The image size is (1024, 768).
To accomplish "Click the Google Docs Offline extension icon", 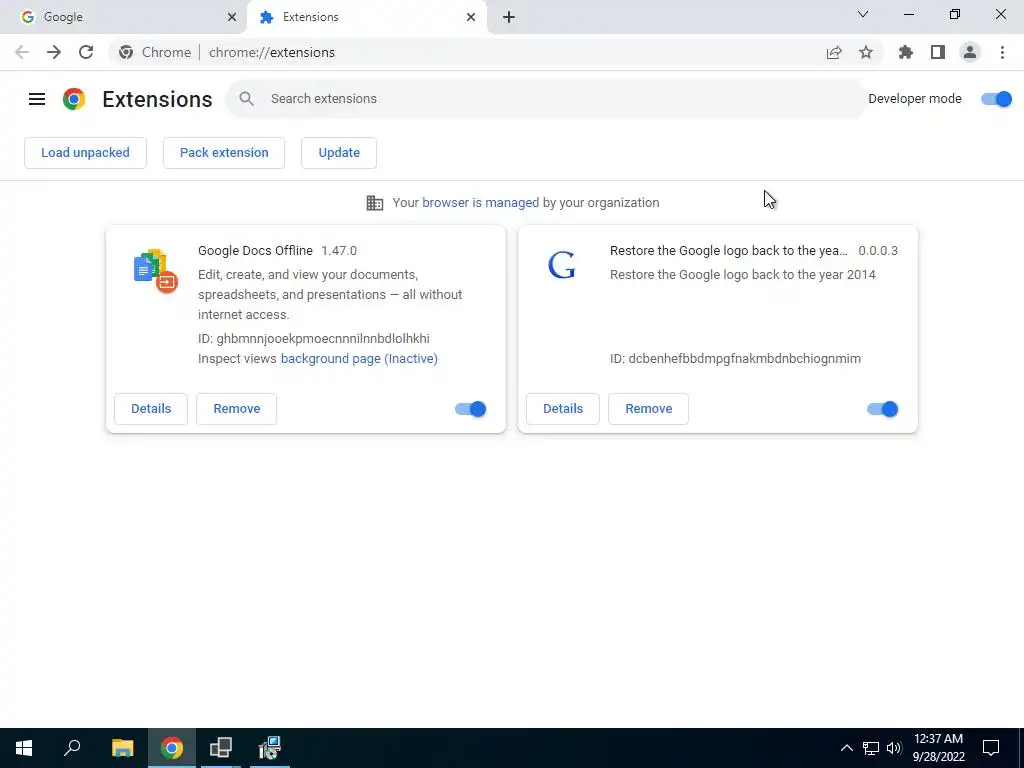I will click(155, 270).
